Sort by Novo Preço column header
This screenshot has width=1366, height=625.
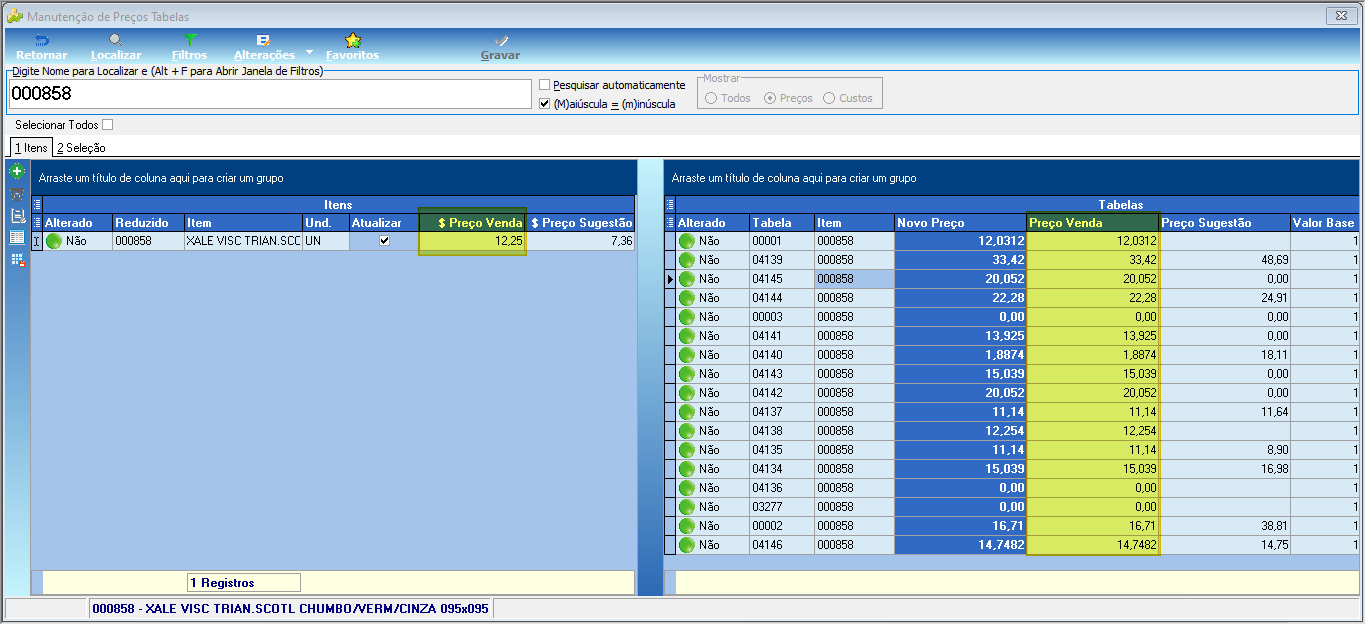pos(960,223)
